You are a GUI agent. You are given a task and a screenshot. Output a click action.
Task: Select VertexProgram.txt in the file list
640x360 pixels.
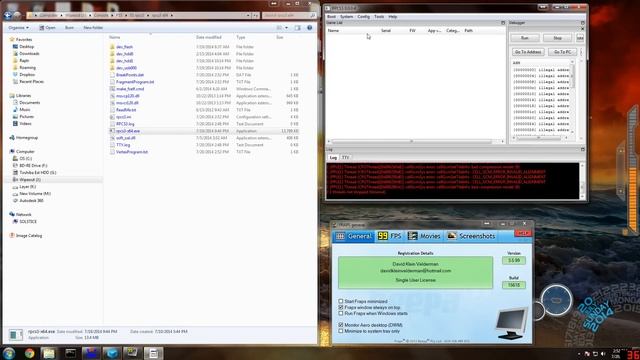[132, 152]
